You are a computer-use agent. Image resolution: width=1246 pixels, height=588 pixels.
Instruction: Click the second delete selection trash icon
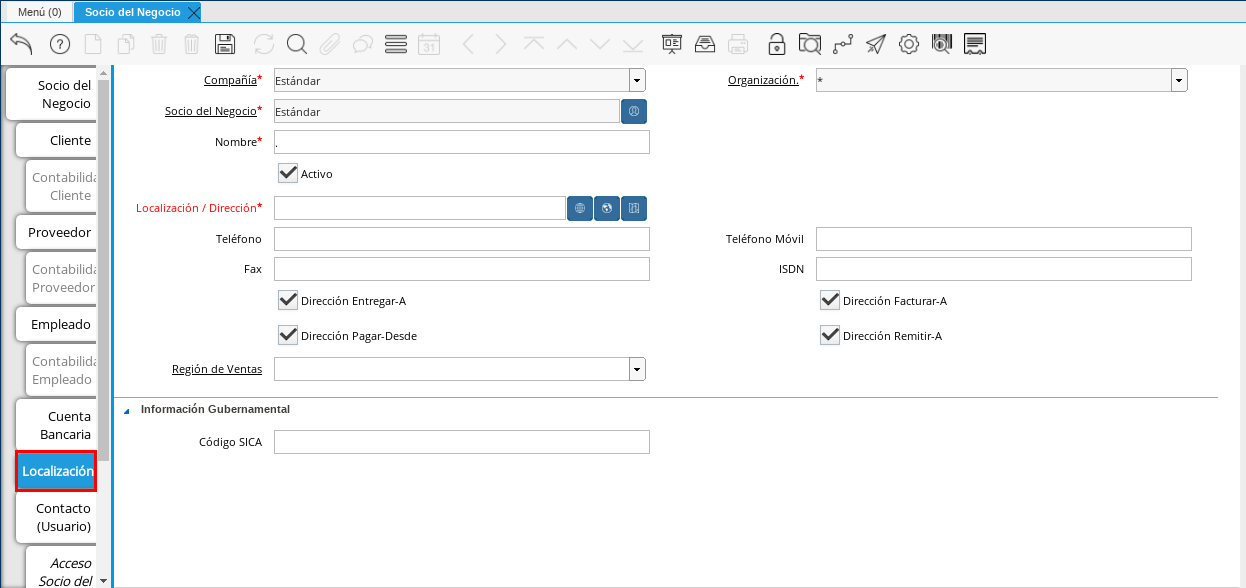coord(192,44)
